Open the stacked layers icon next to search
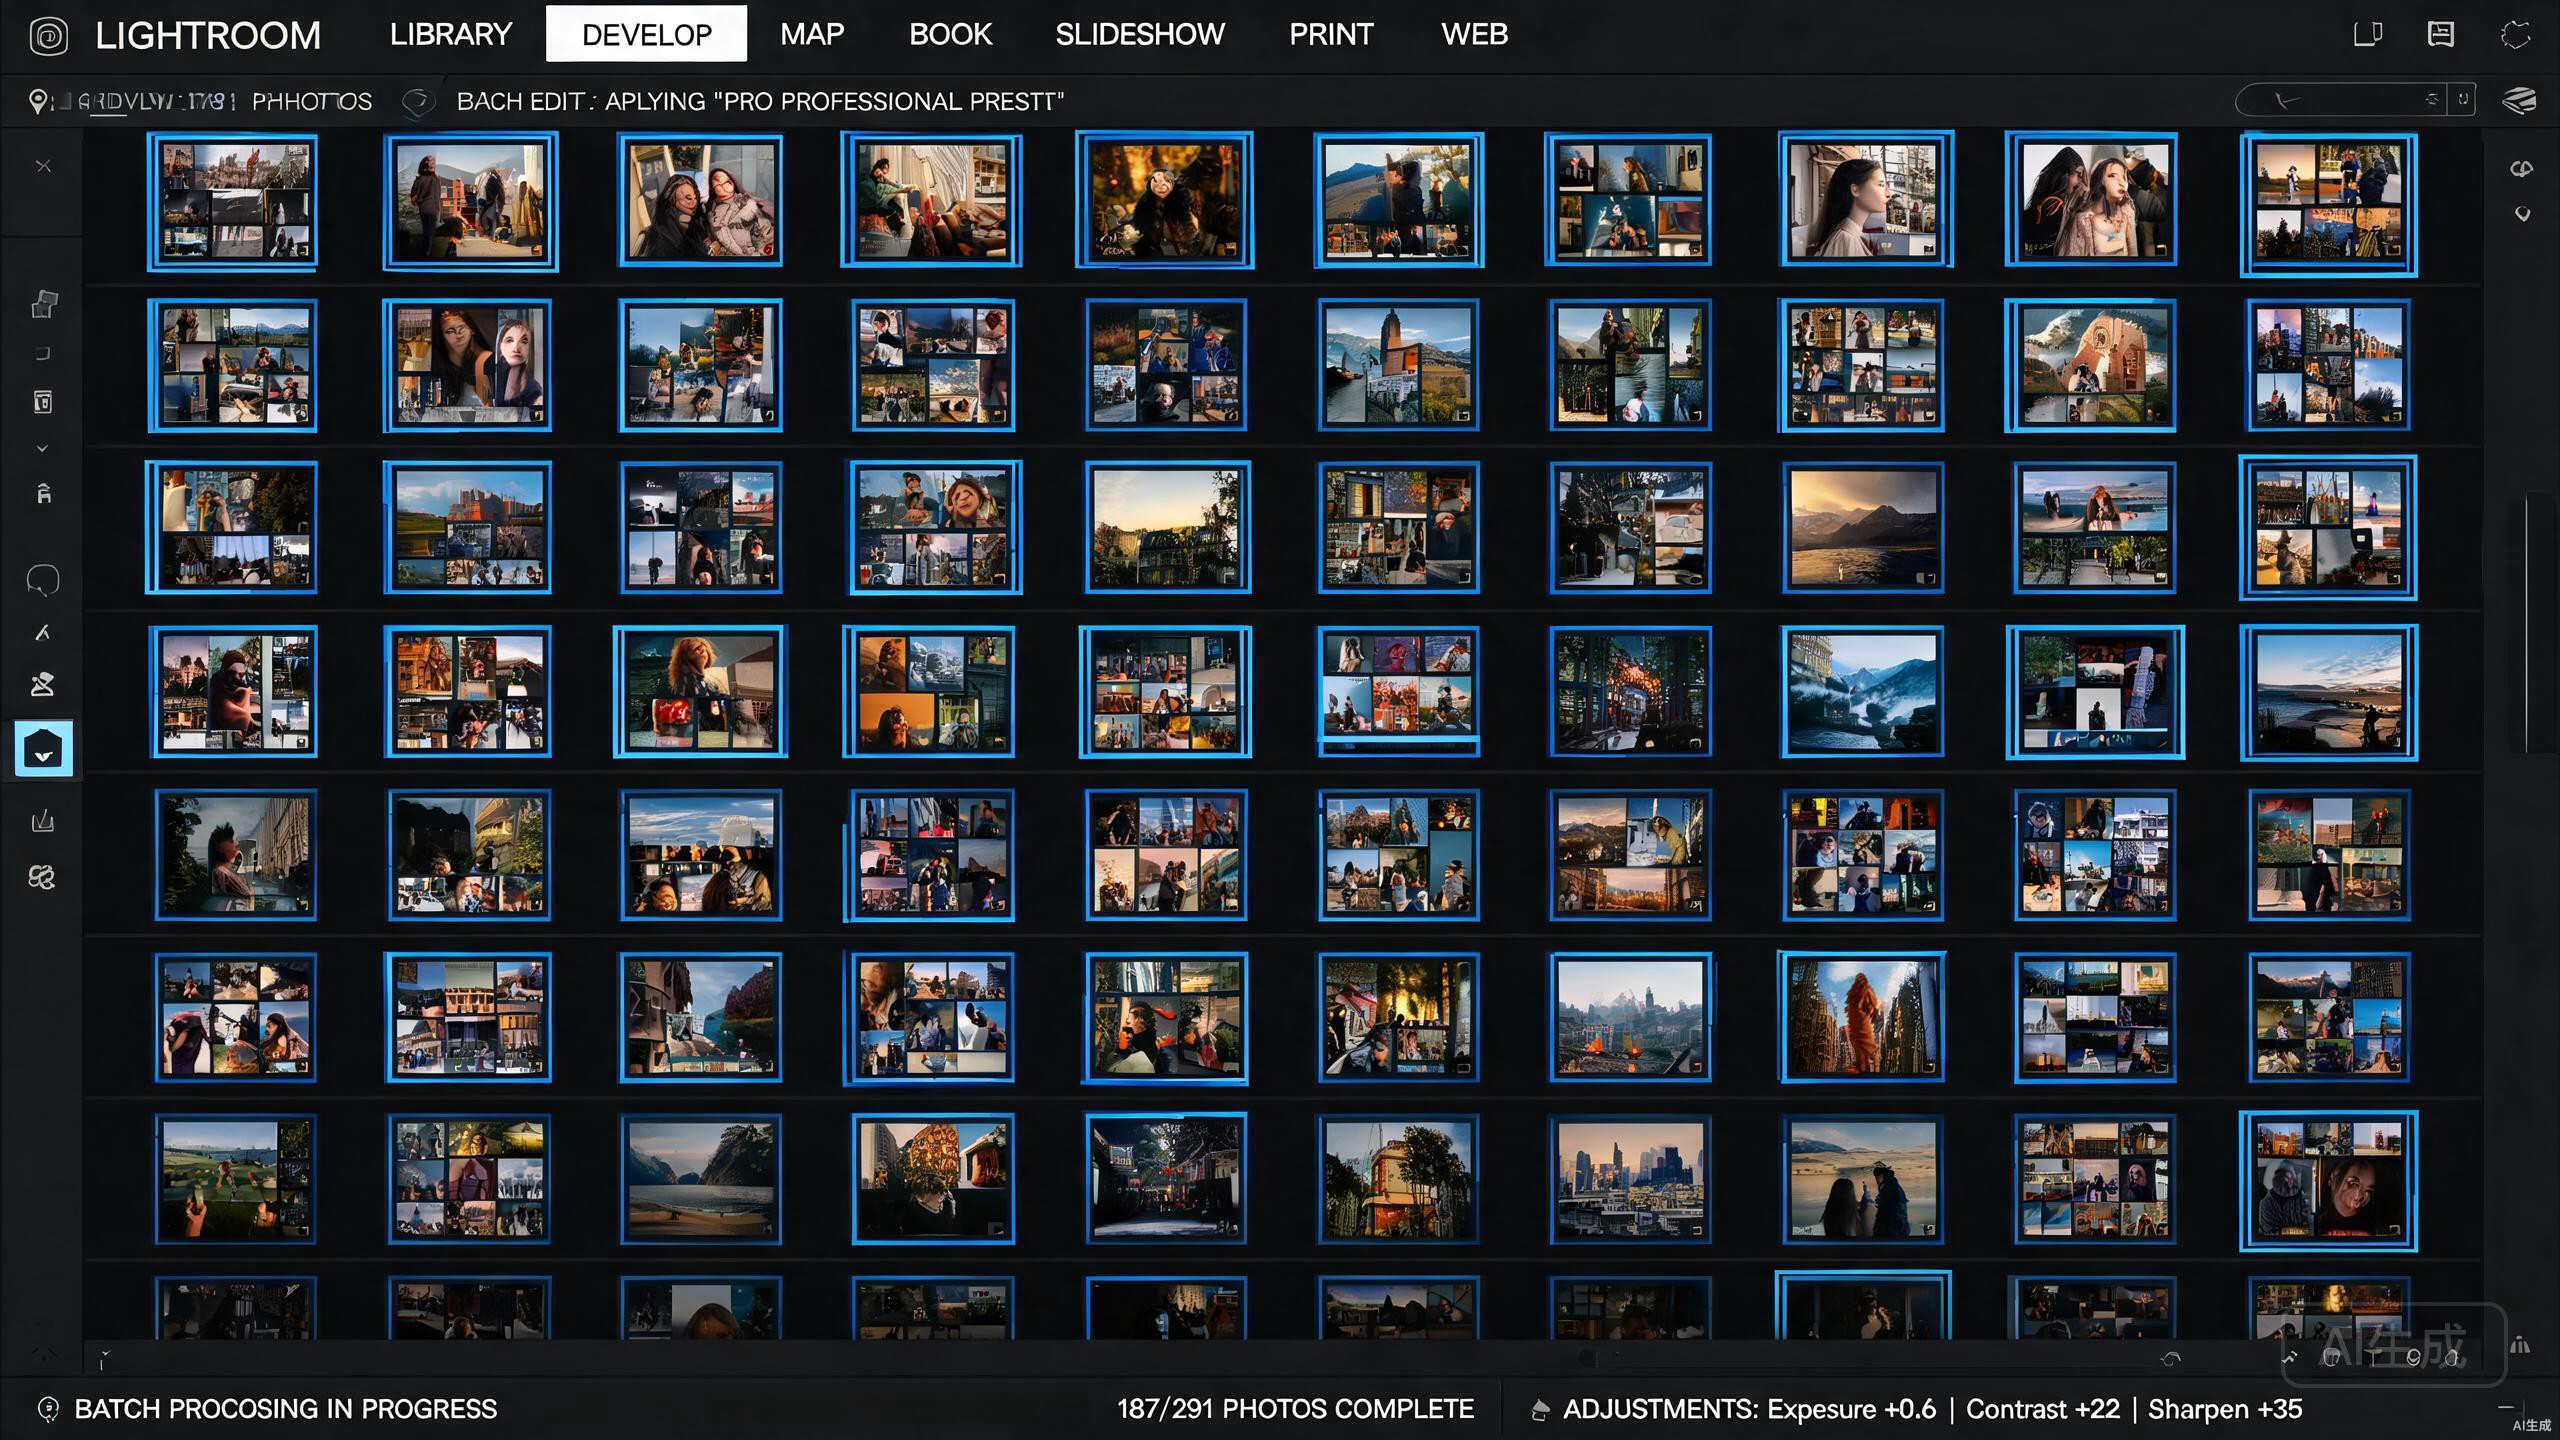The height and width of the screenshot is (1440, 2560). (x=2519, y=100)
